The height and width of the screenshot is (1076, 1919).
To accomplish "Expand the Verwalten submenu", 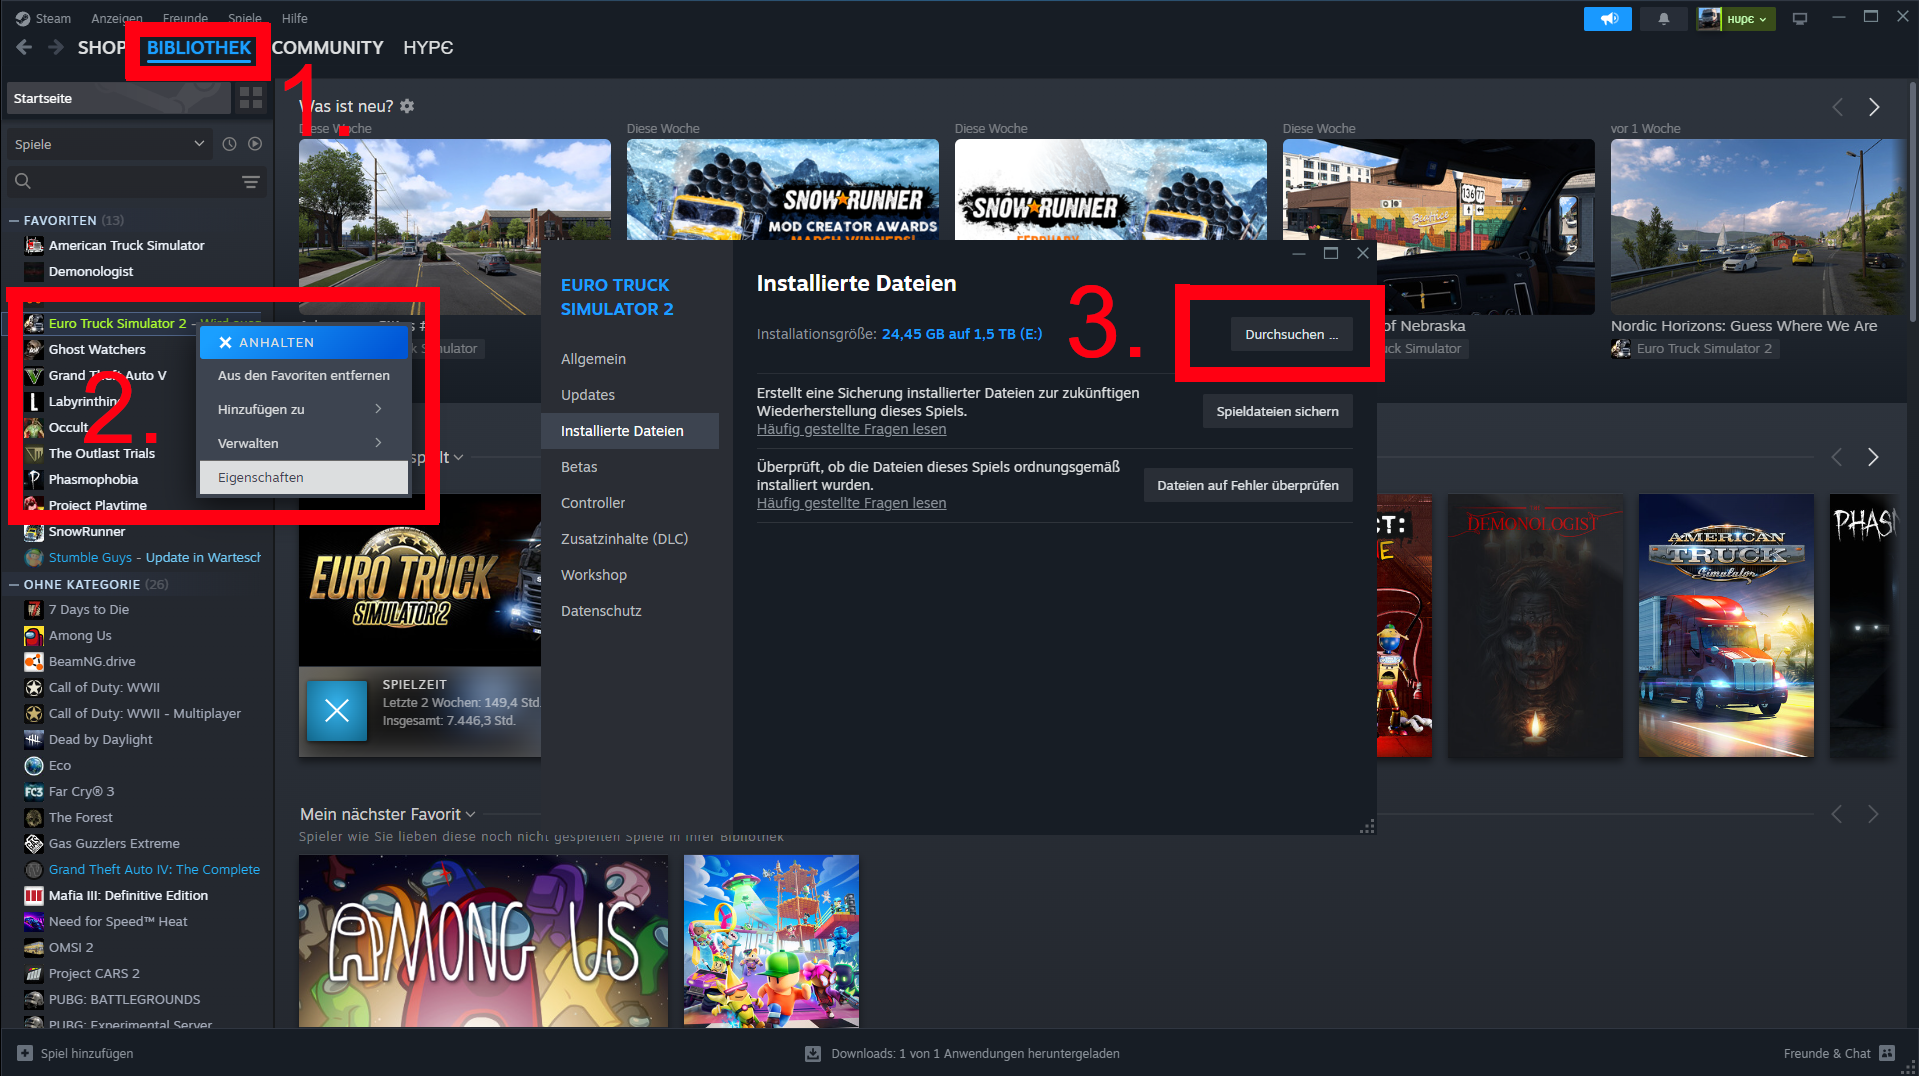I will coord(304,443).
